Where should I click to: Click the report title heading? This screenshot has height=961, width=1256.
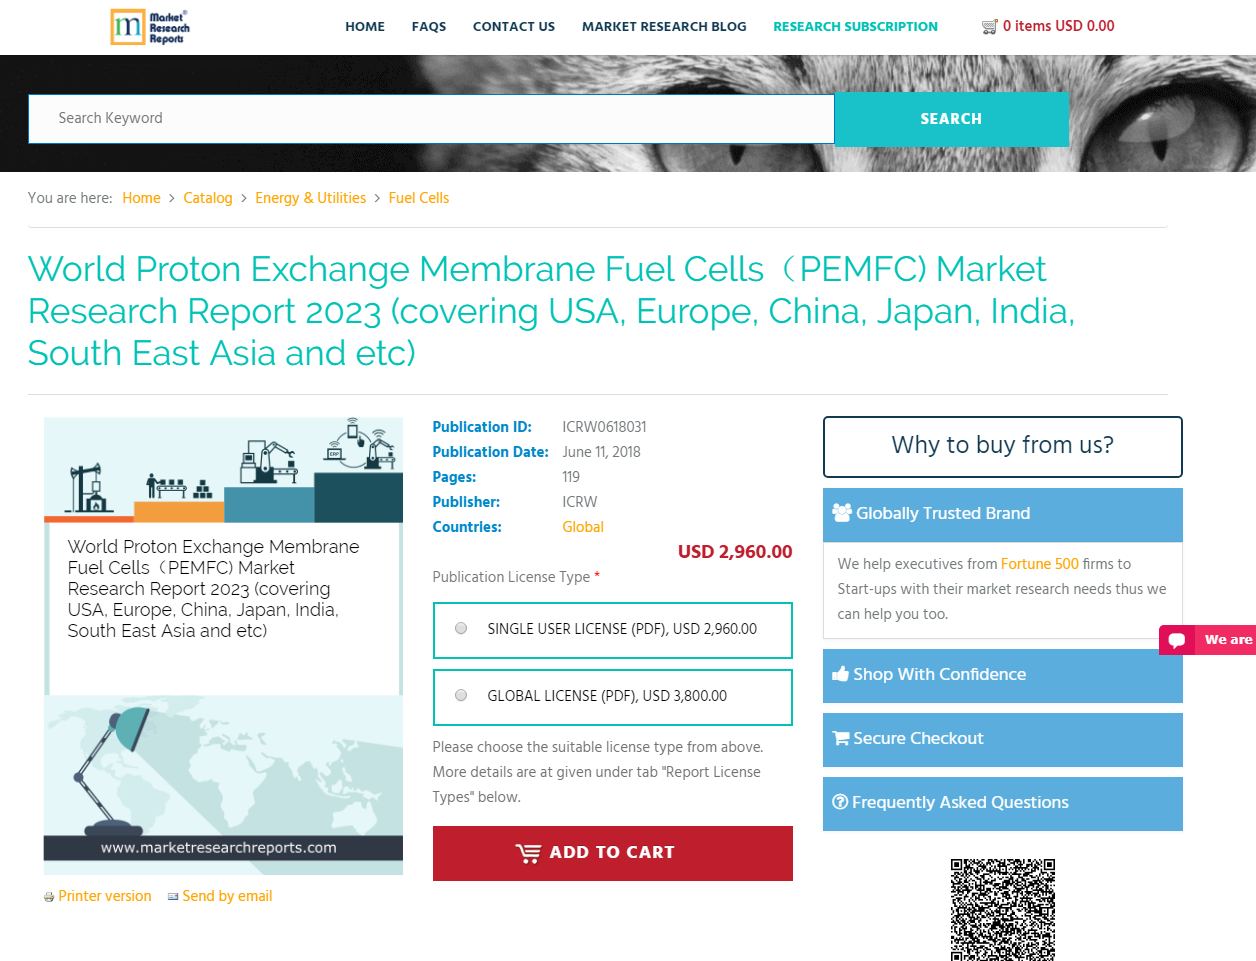[551, 311]
